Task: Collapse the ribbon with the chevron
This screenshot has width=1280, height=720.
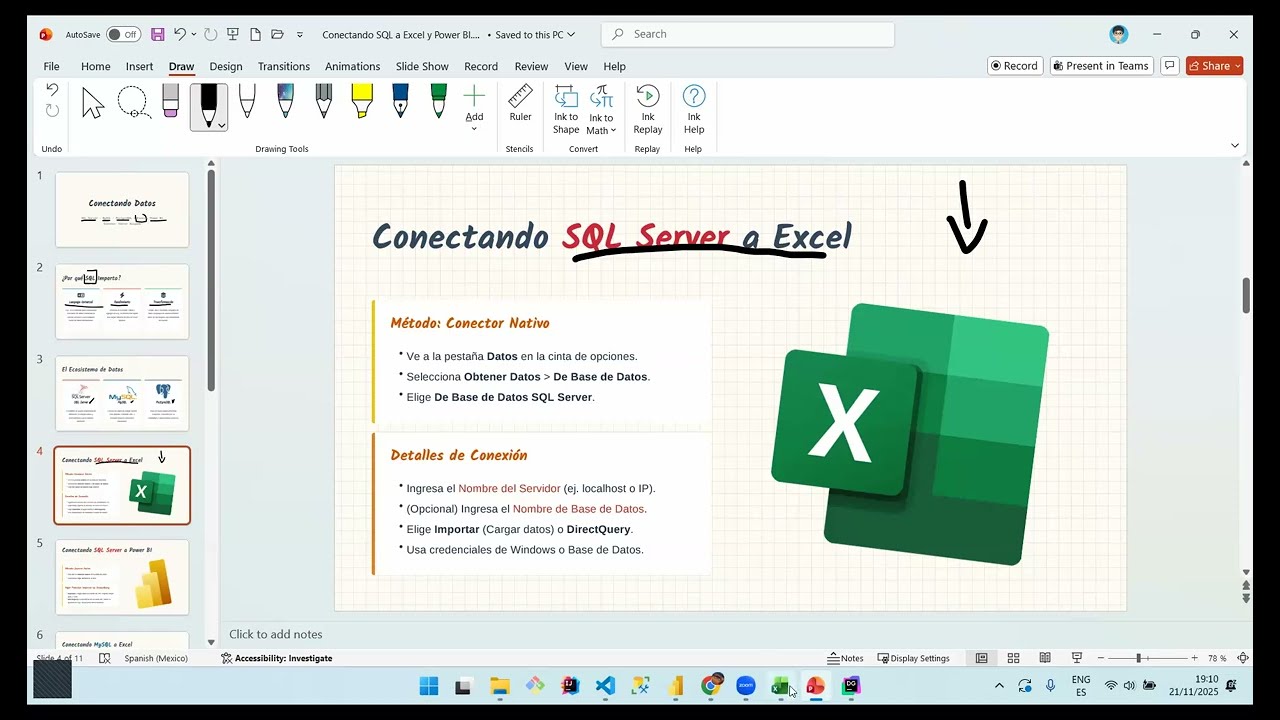Action: (1235, 146)
